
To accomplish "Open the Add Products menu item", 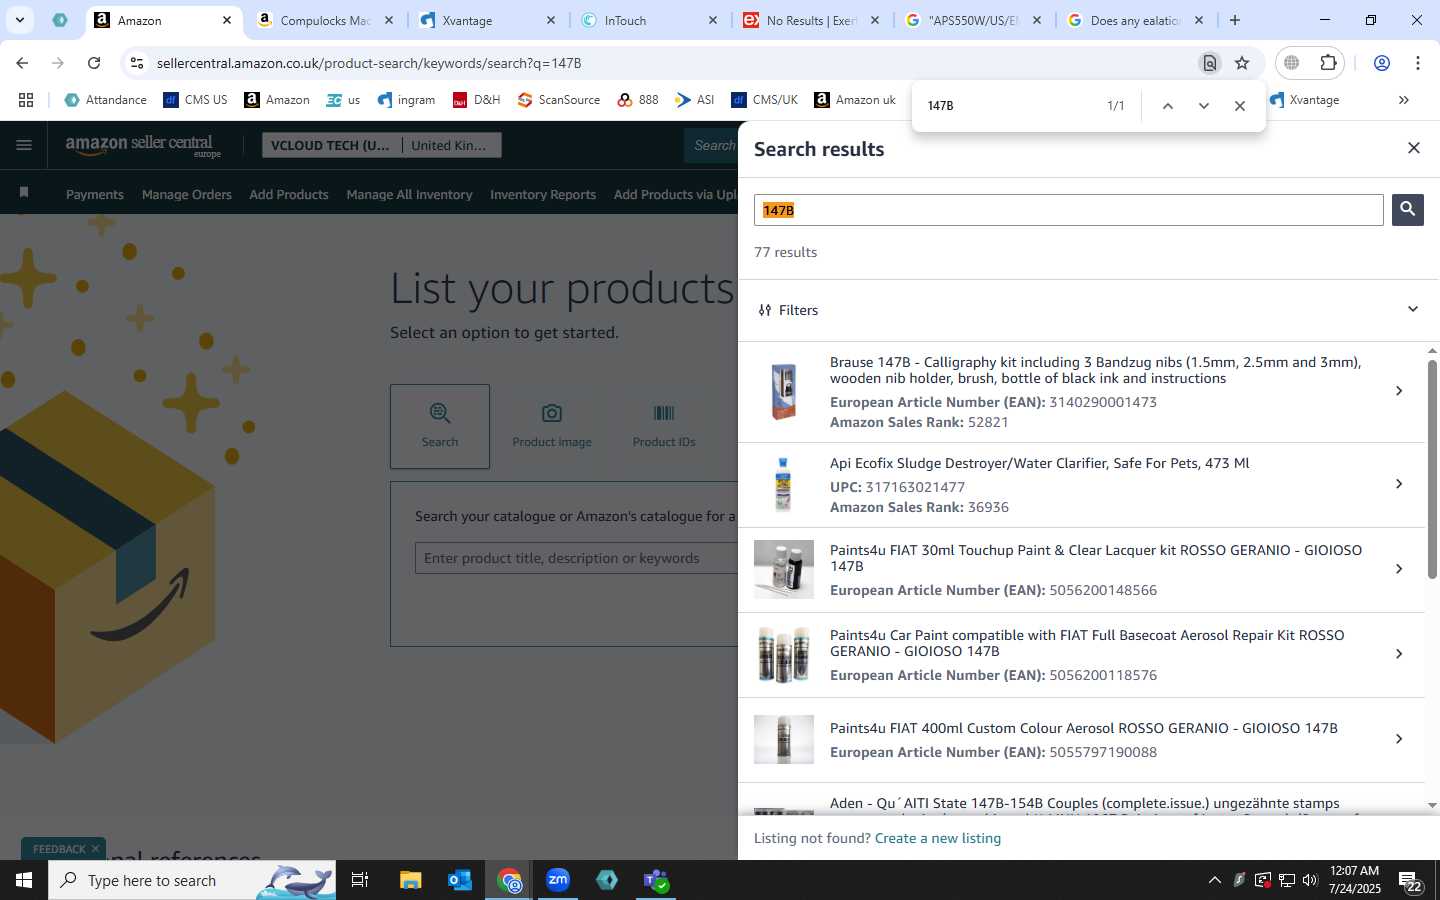I will 289,195.
